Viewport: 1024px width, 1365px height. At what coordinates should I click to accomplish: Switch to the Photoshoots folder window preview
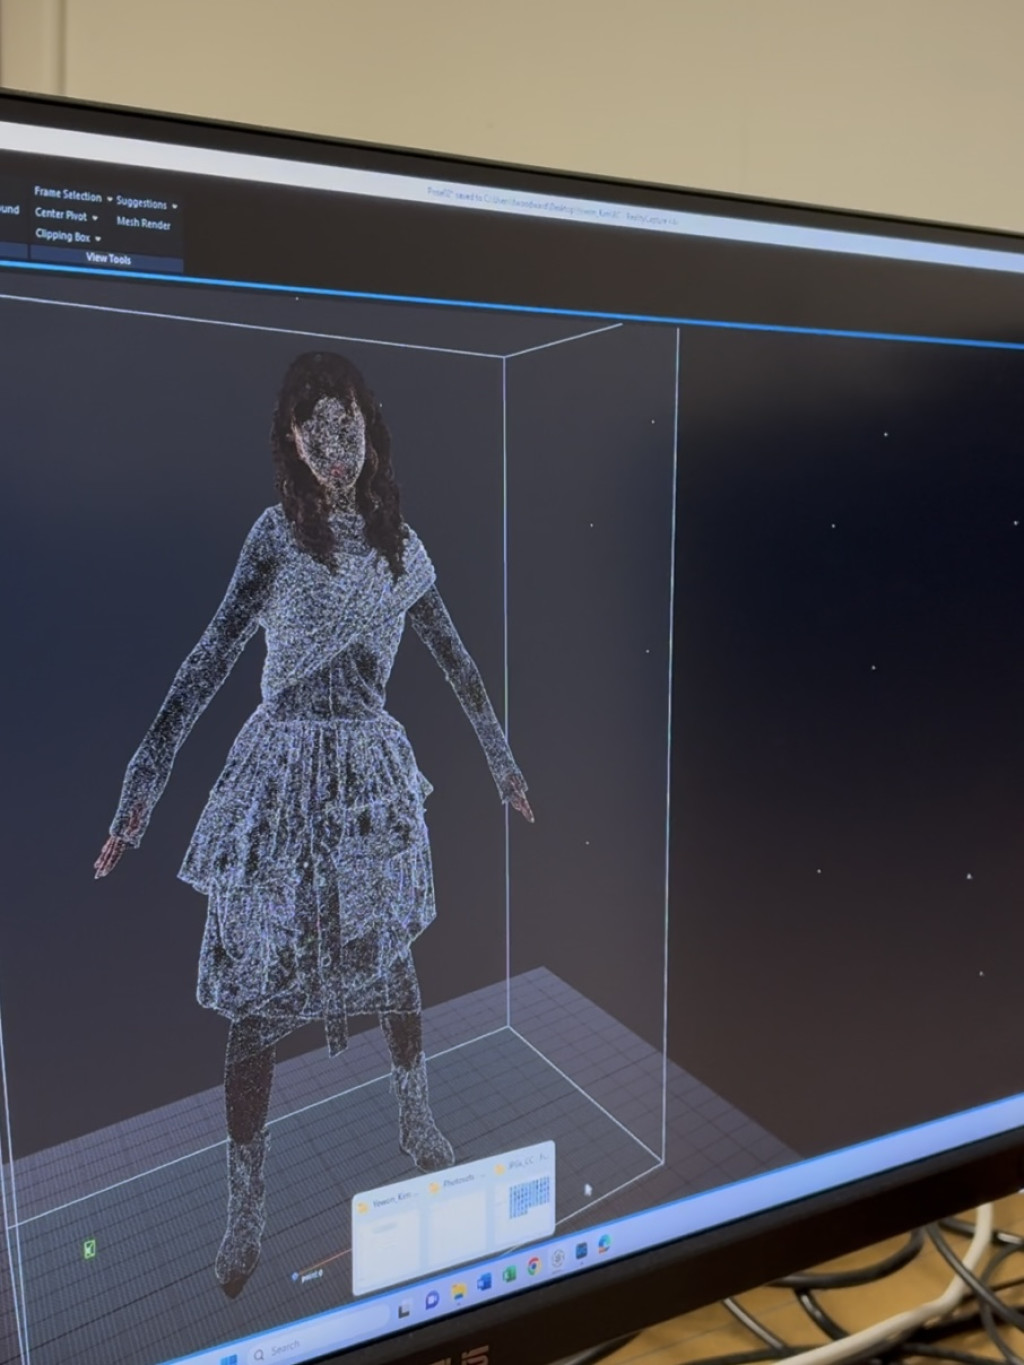point(457,1225)
